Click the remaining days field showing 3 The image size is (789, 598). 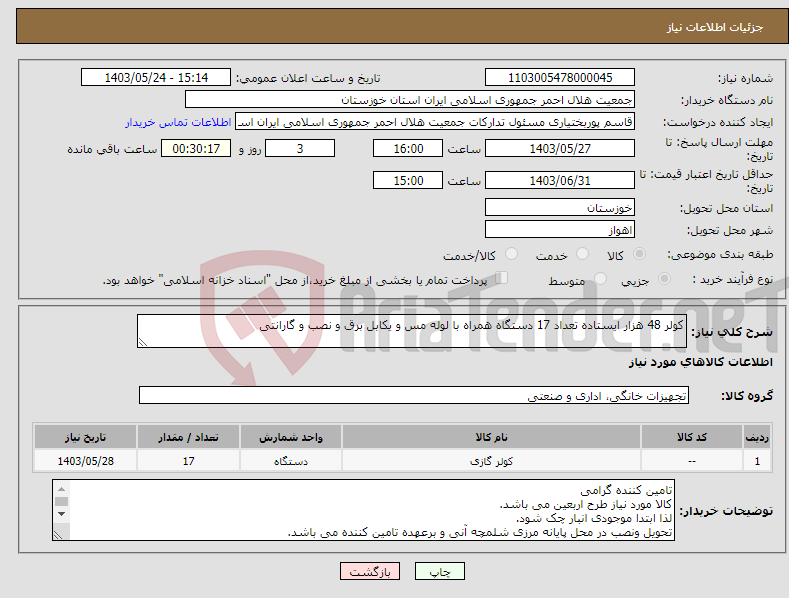coord(300,148)
